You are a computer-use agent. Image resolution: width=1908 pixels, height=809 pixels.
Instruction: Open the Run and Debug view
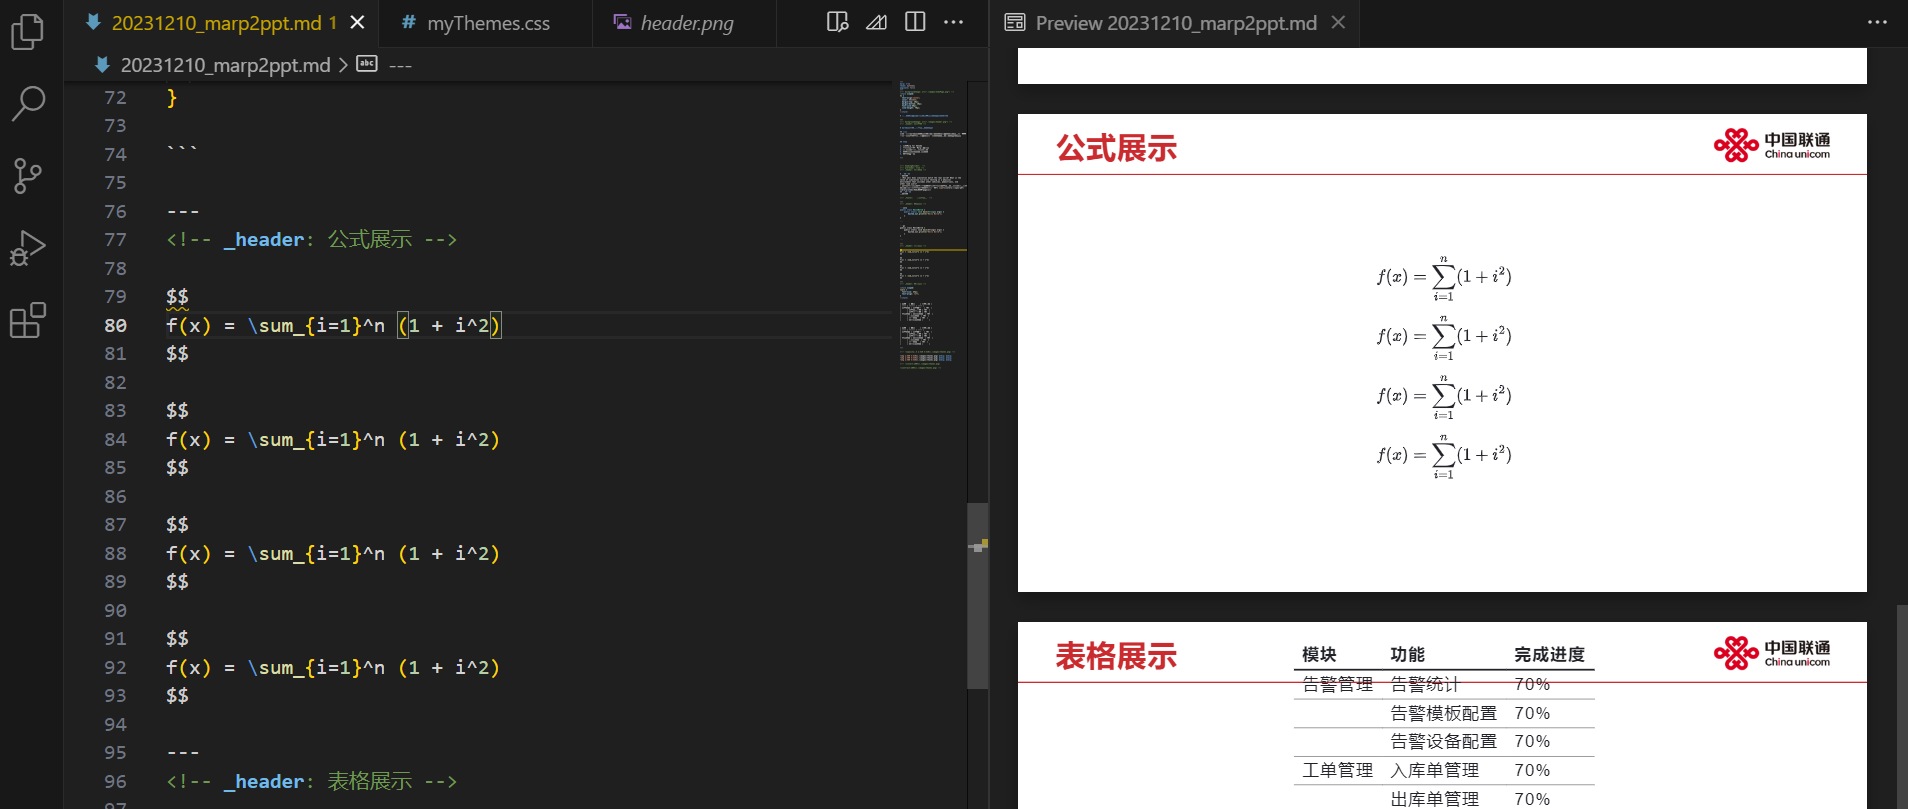coord(28,248)
